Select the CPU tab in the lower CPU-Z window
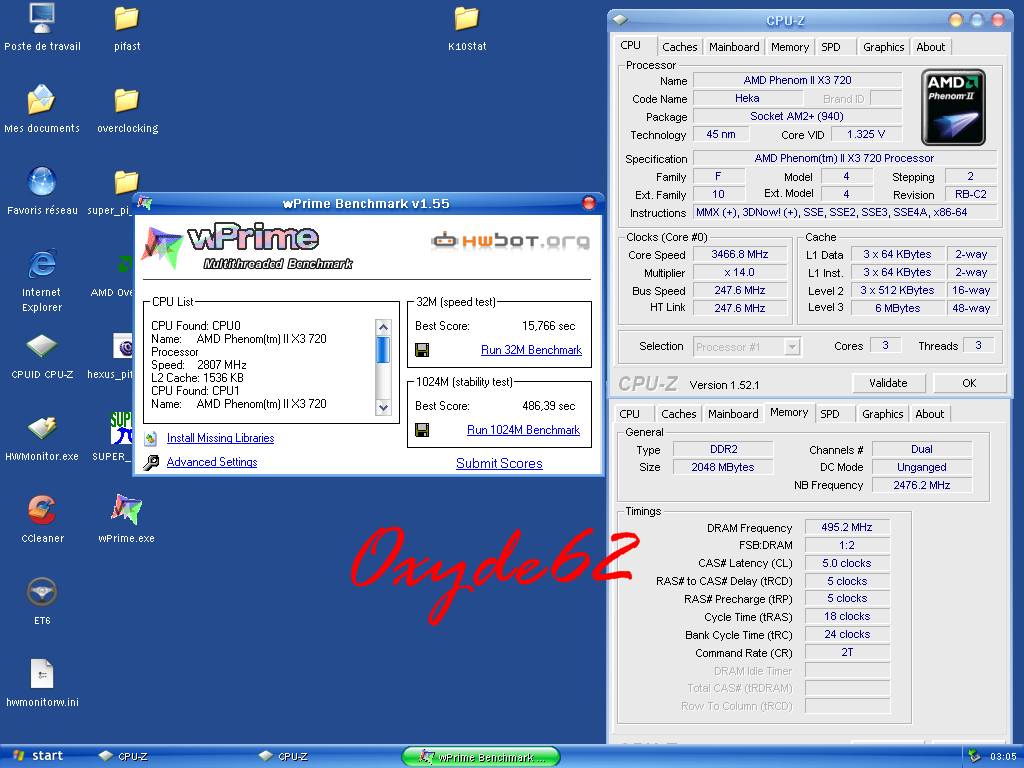1024x768 pixels. coord(629,414)
